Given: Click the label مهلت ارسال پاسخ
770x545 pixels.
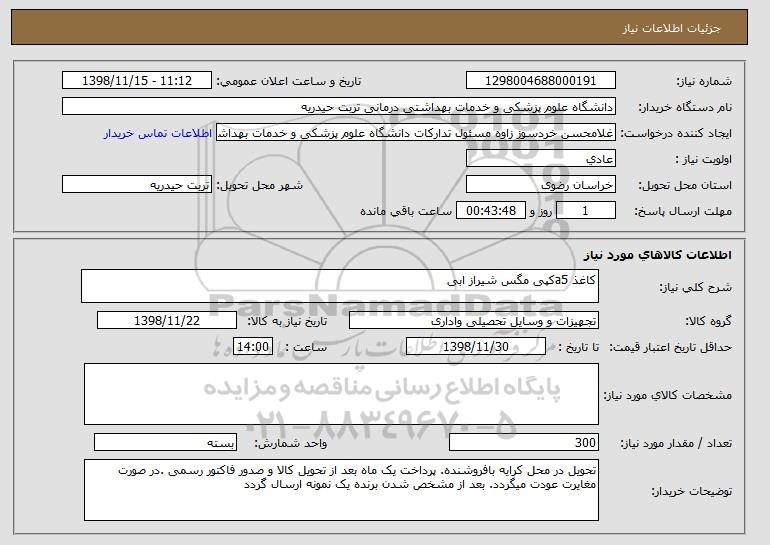Looking at the screenshot, I should (683, 212).
